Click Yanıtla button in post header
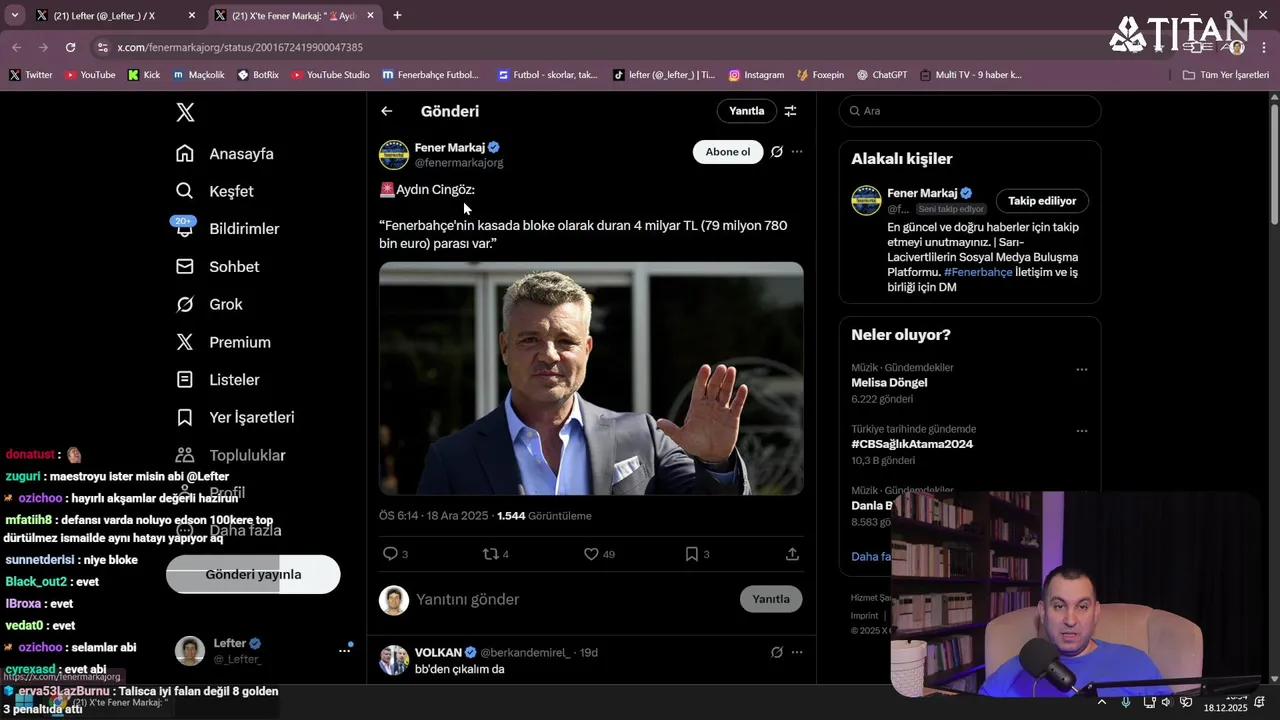Image resolution: width=1280 pixels, height=720 pixels. 746,111
